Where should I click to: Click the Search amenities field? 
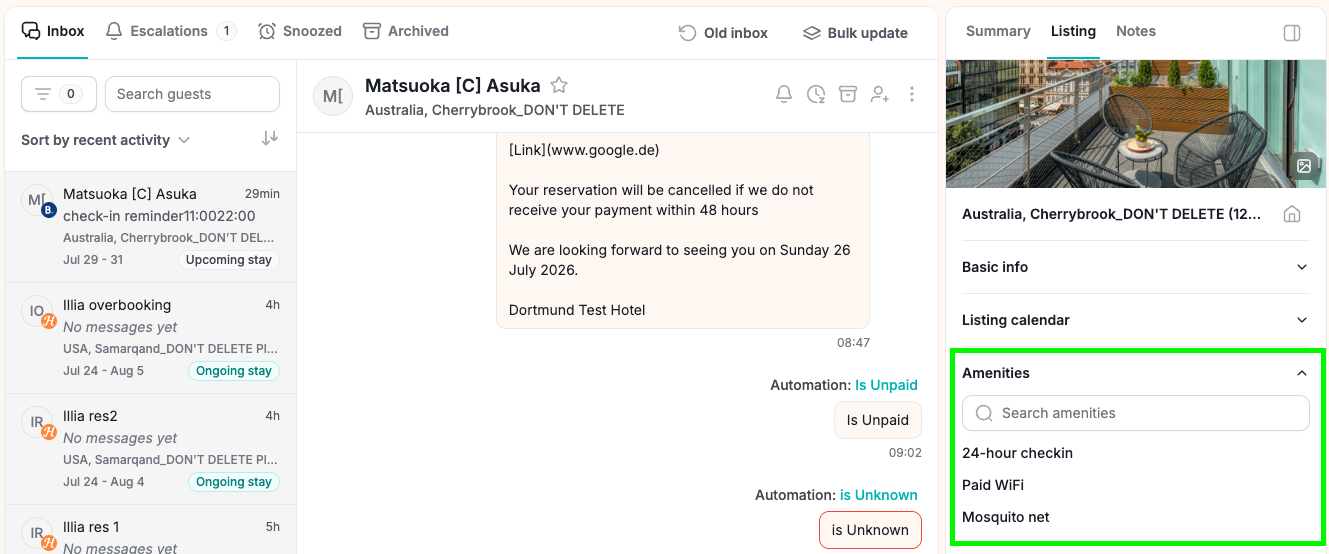(1136, 413)
